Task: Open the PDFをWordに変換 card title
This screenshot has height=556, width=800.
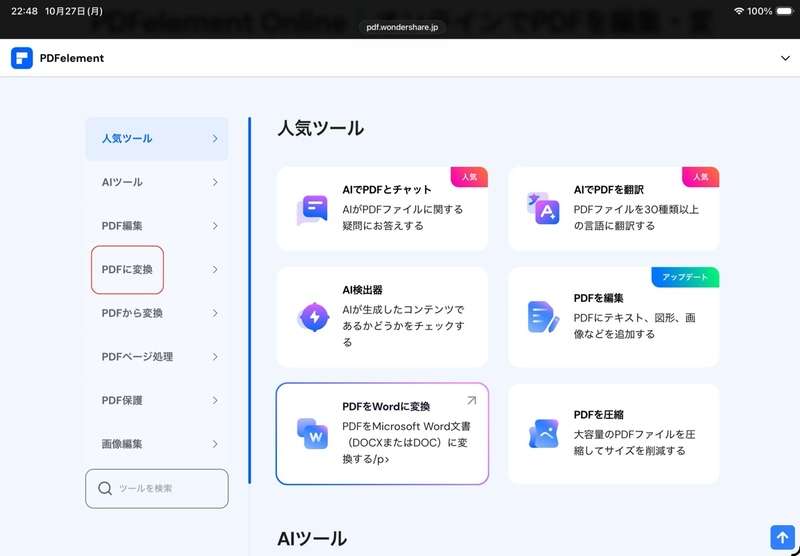Action: [x=386, y=407]
